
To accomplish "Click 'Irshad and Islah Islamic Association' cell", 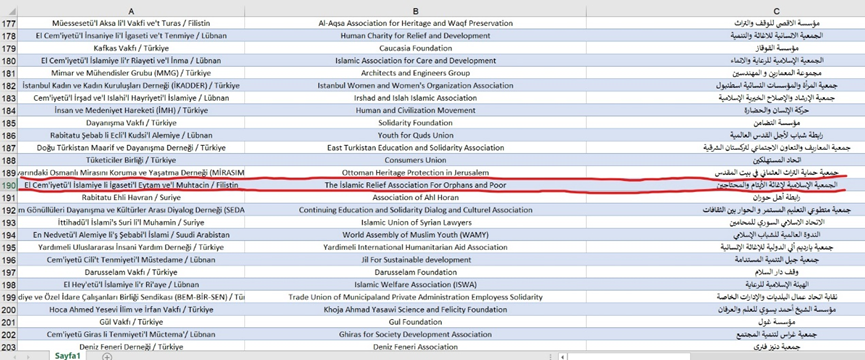I will 415,98.
